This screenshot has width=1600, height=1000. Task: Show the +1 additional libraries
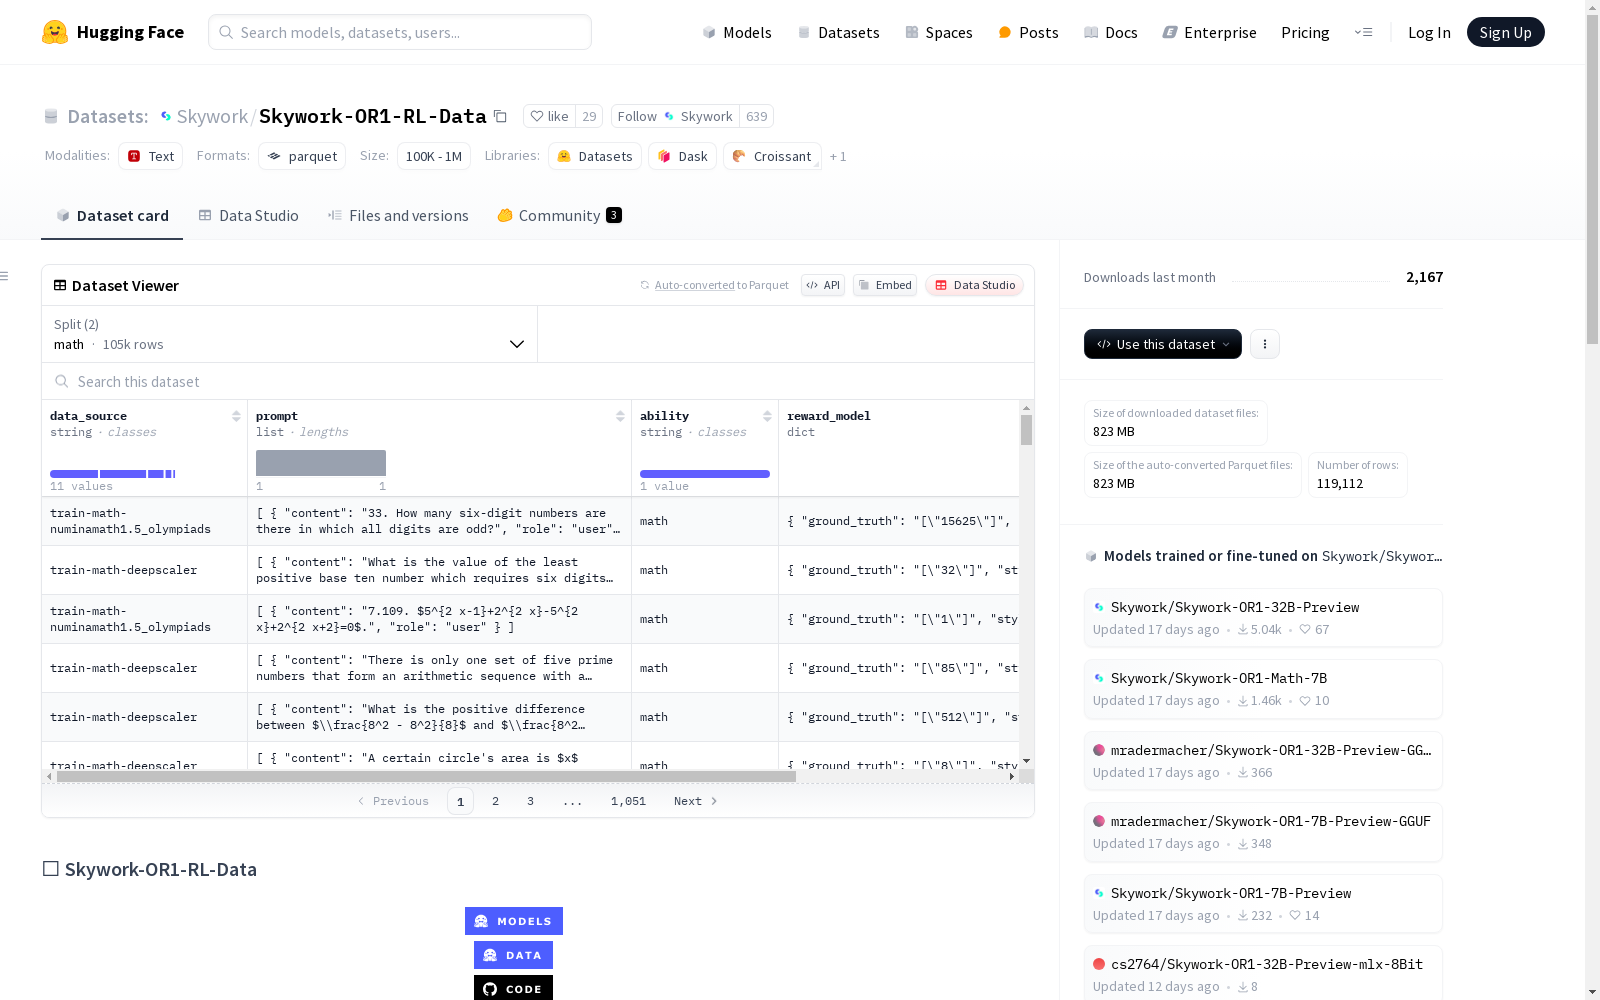pos(838,156)
